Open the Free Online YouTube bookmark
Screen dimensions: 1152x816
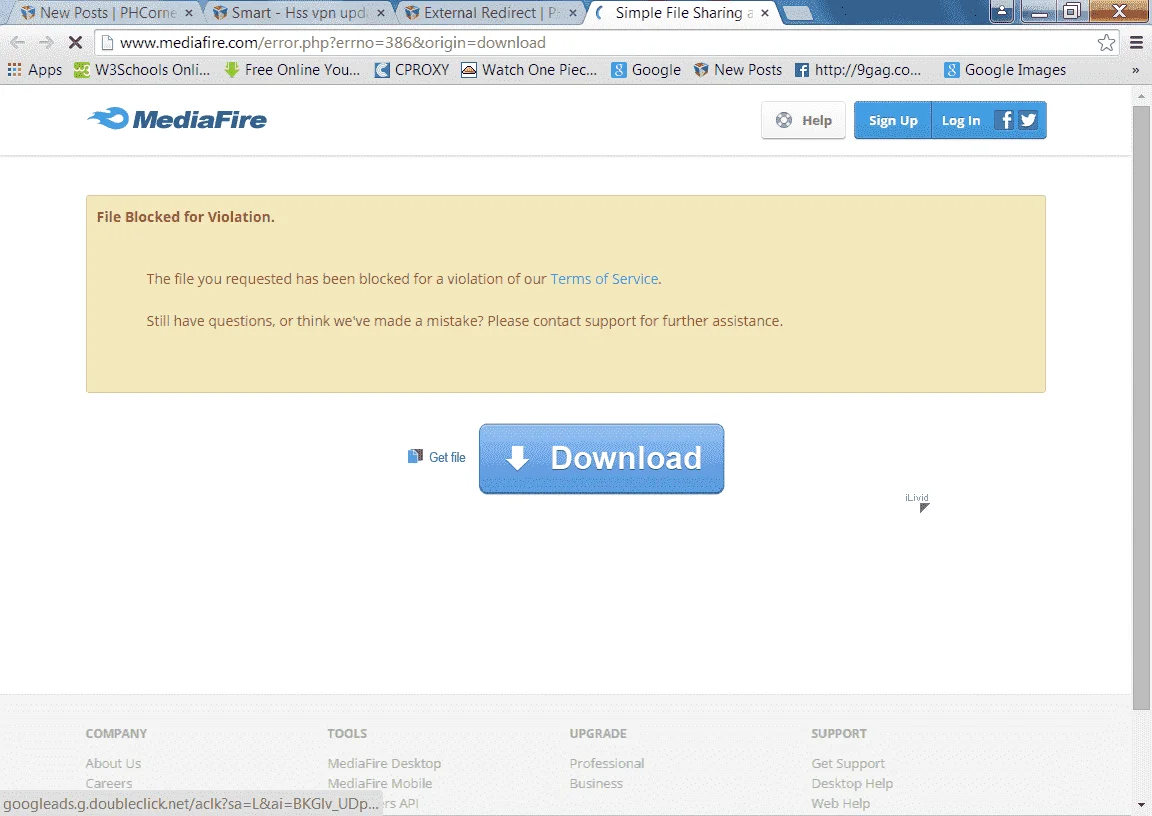tap(292, 70)
